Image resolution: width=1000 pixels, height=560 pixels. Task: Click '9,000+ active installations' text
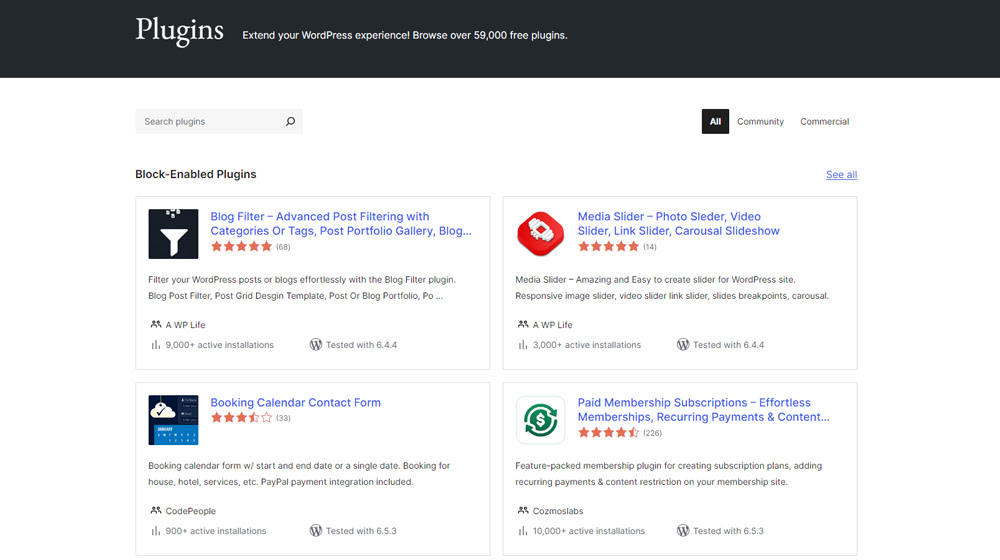[x=219, y=345]
